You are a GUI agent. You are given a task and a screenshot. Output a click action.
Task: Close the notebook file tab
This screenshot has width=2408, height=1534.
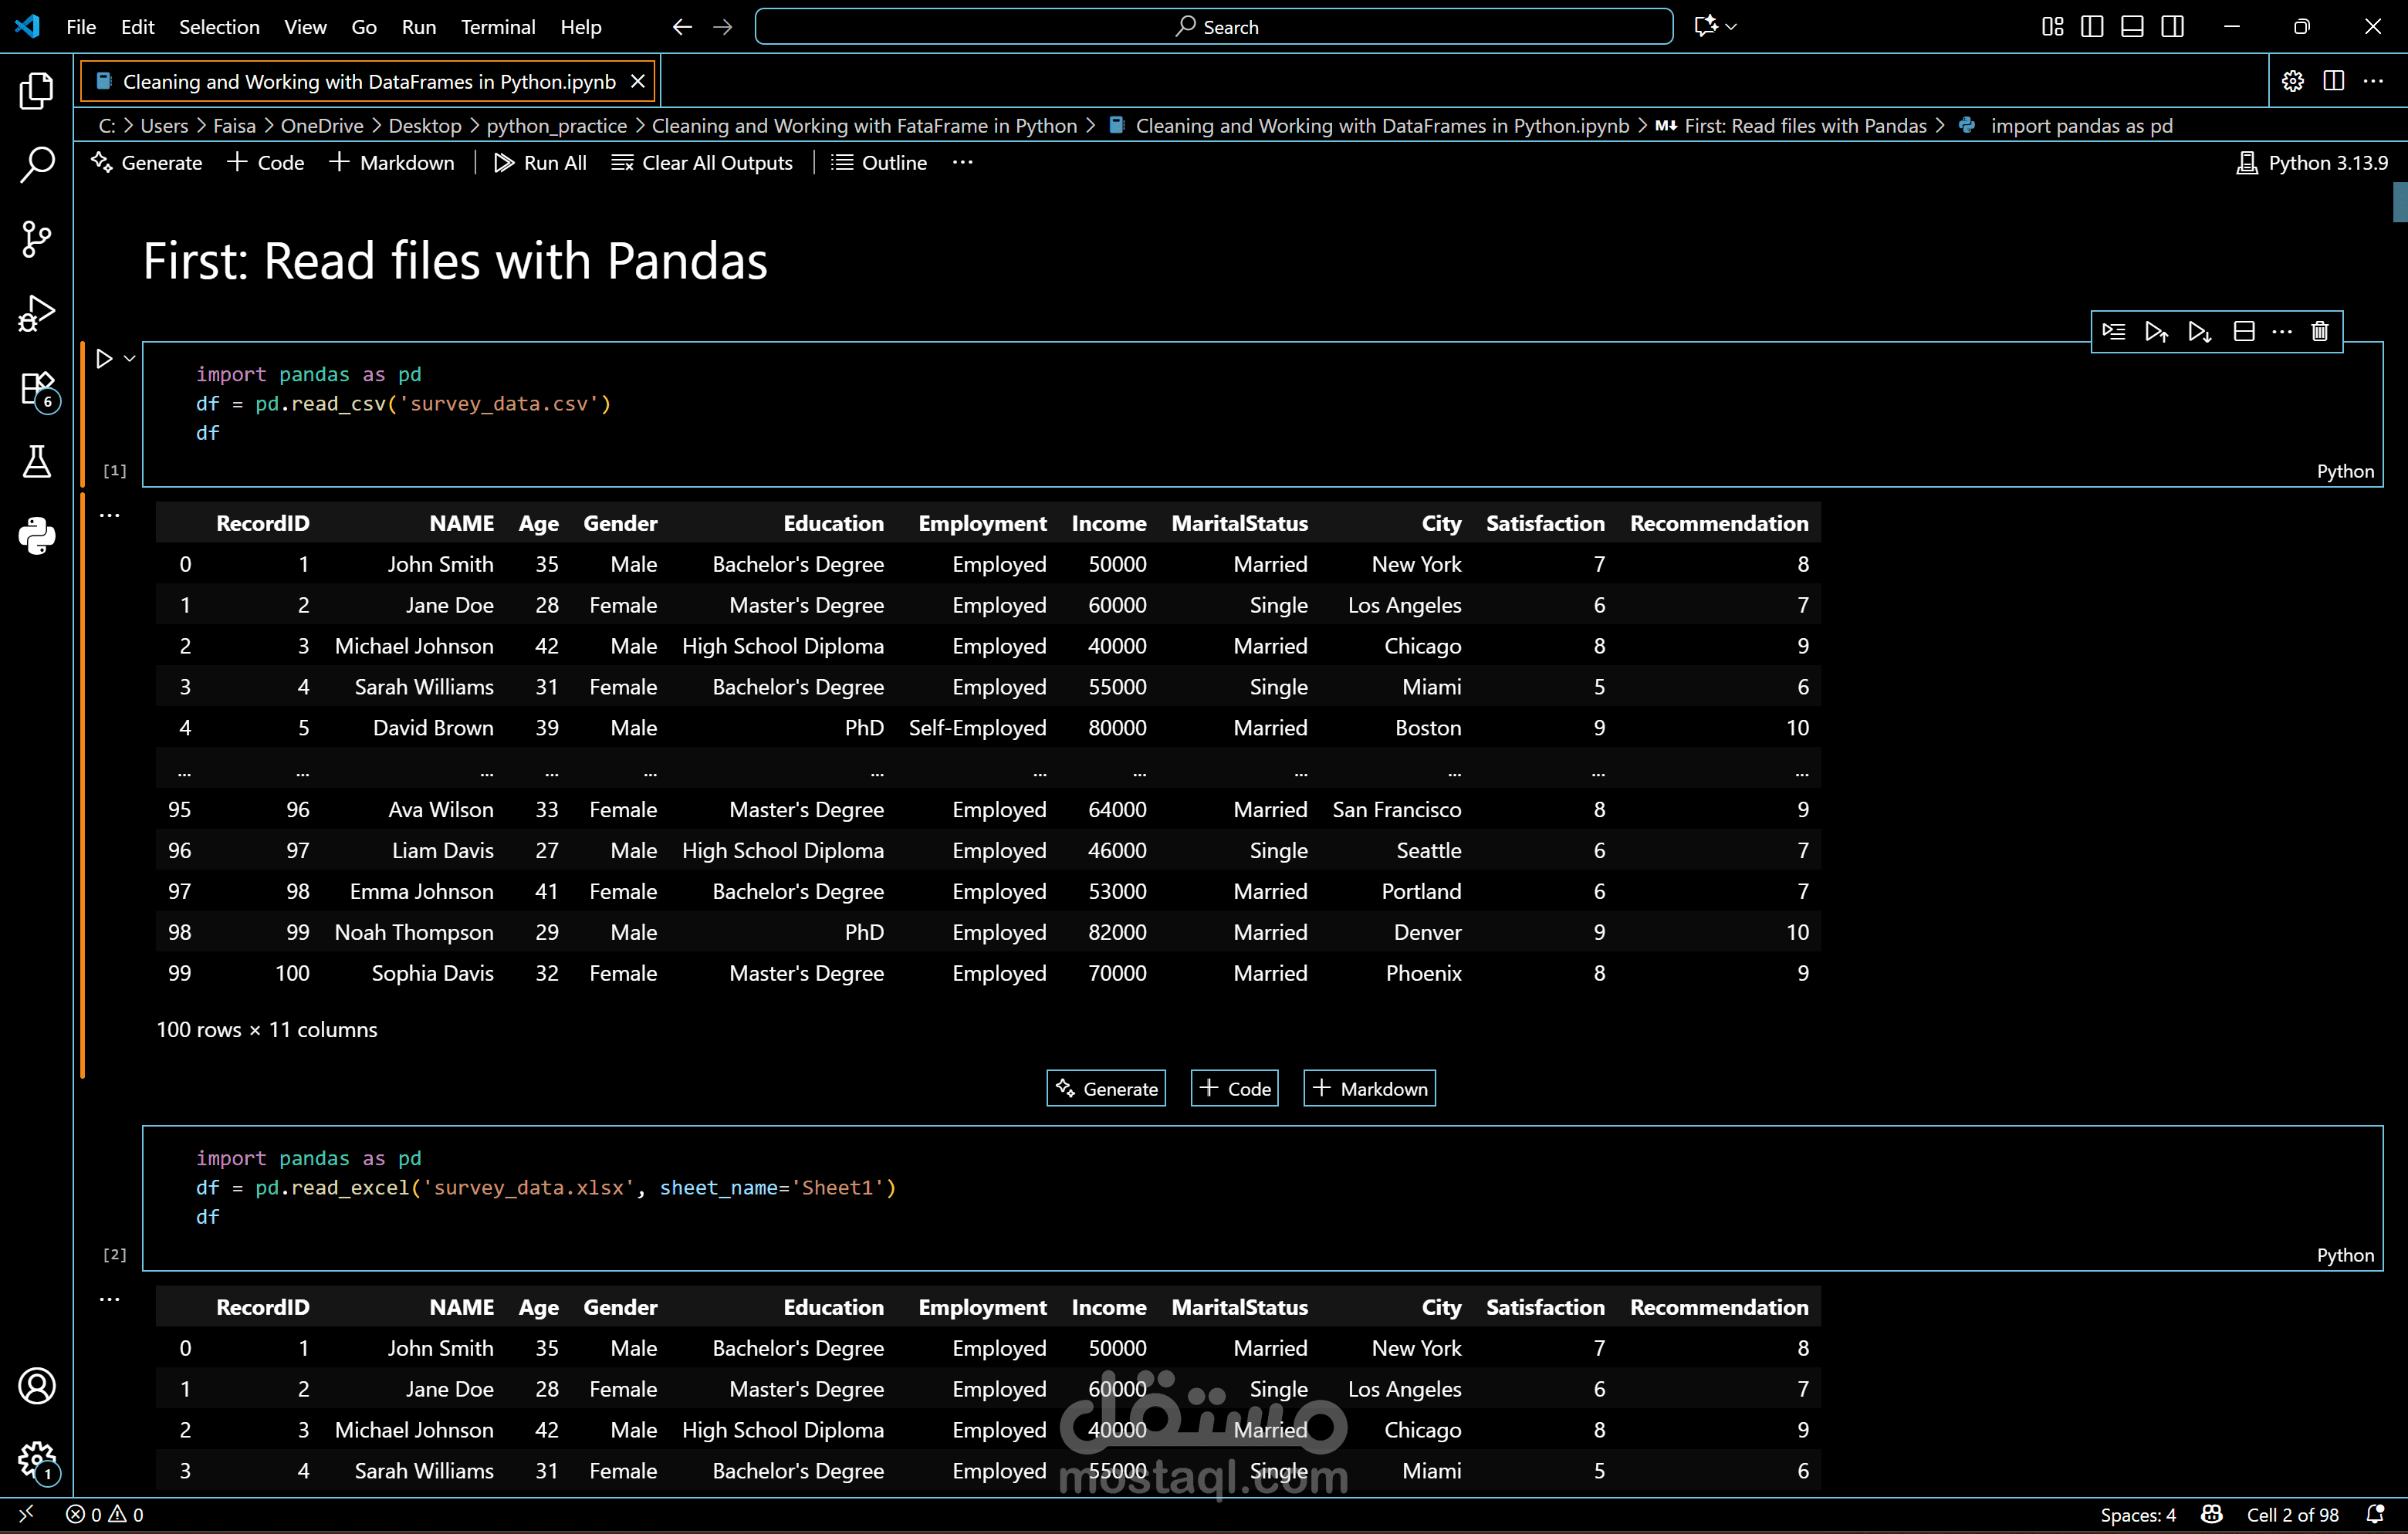pos(638,81)
